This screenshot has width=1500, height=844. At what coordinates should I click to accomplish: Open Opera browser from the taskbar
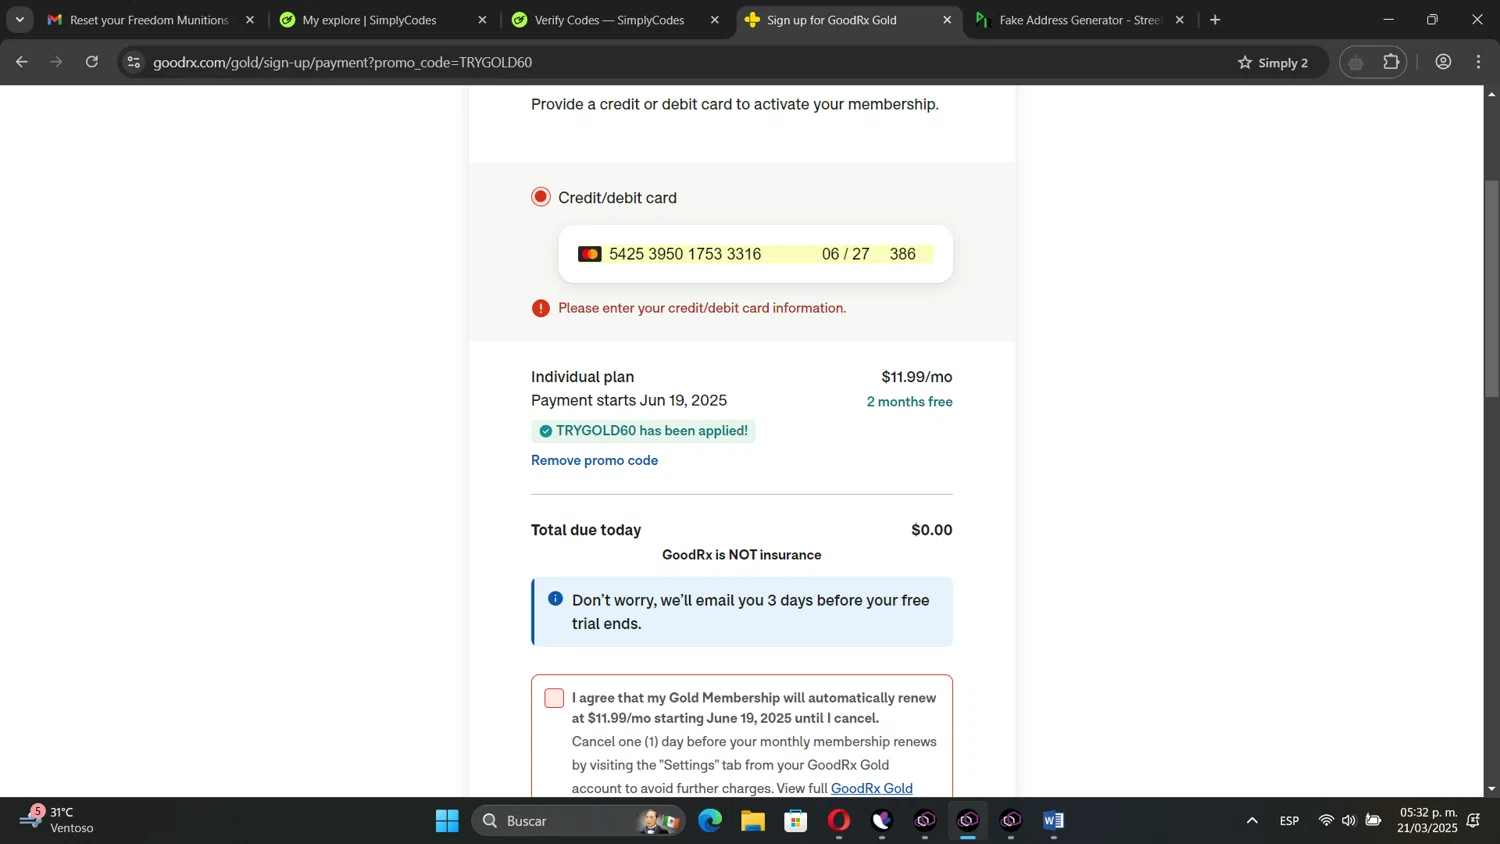coord(839,821)
